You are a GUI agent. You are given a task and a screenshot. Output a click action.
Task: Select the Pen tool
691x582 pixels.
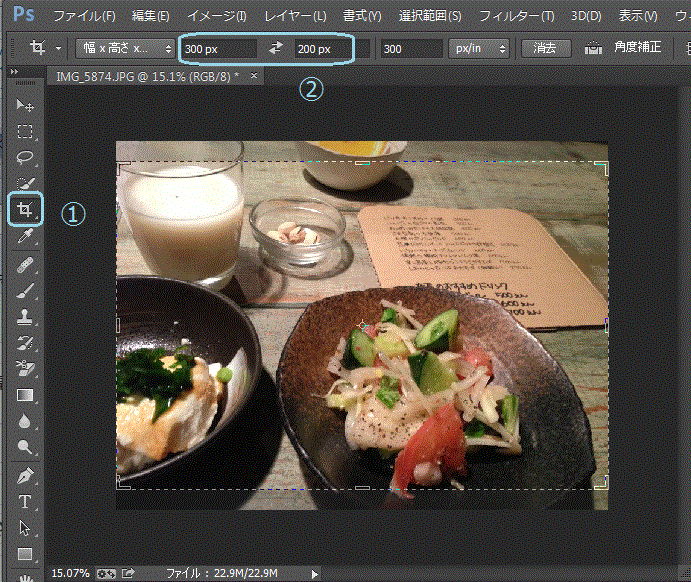(x=25, y=476)
